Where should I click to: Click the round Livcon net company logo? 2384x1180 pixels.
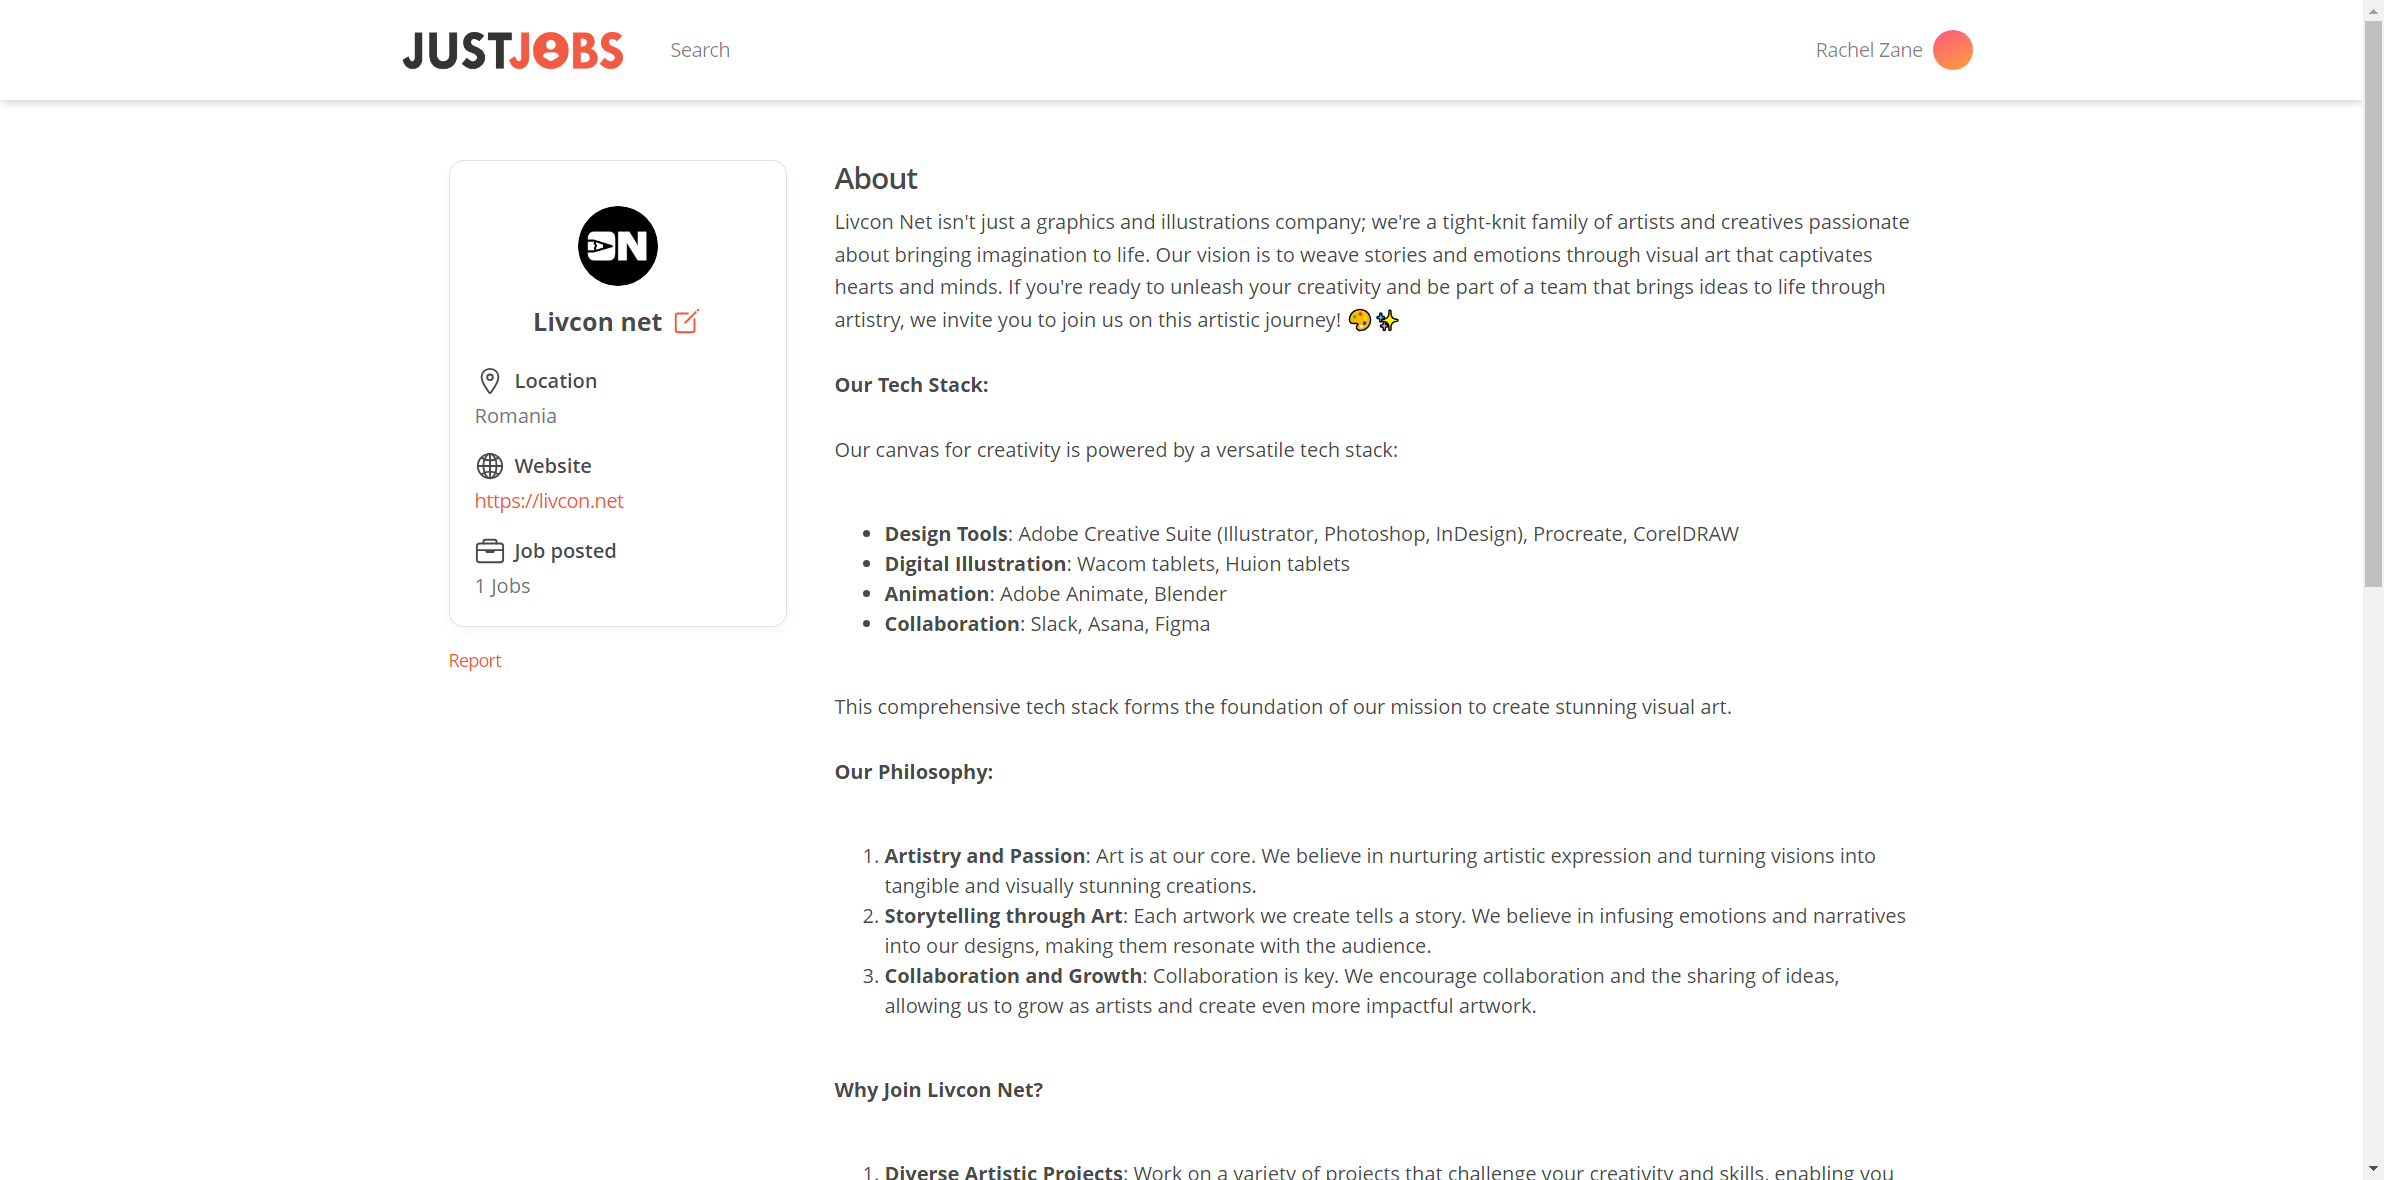(x=618, y=246)
